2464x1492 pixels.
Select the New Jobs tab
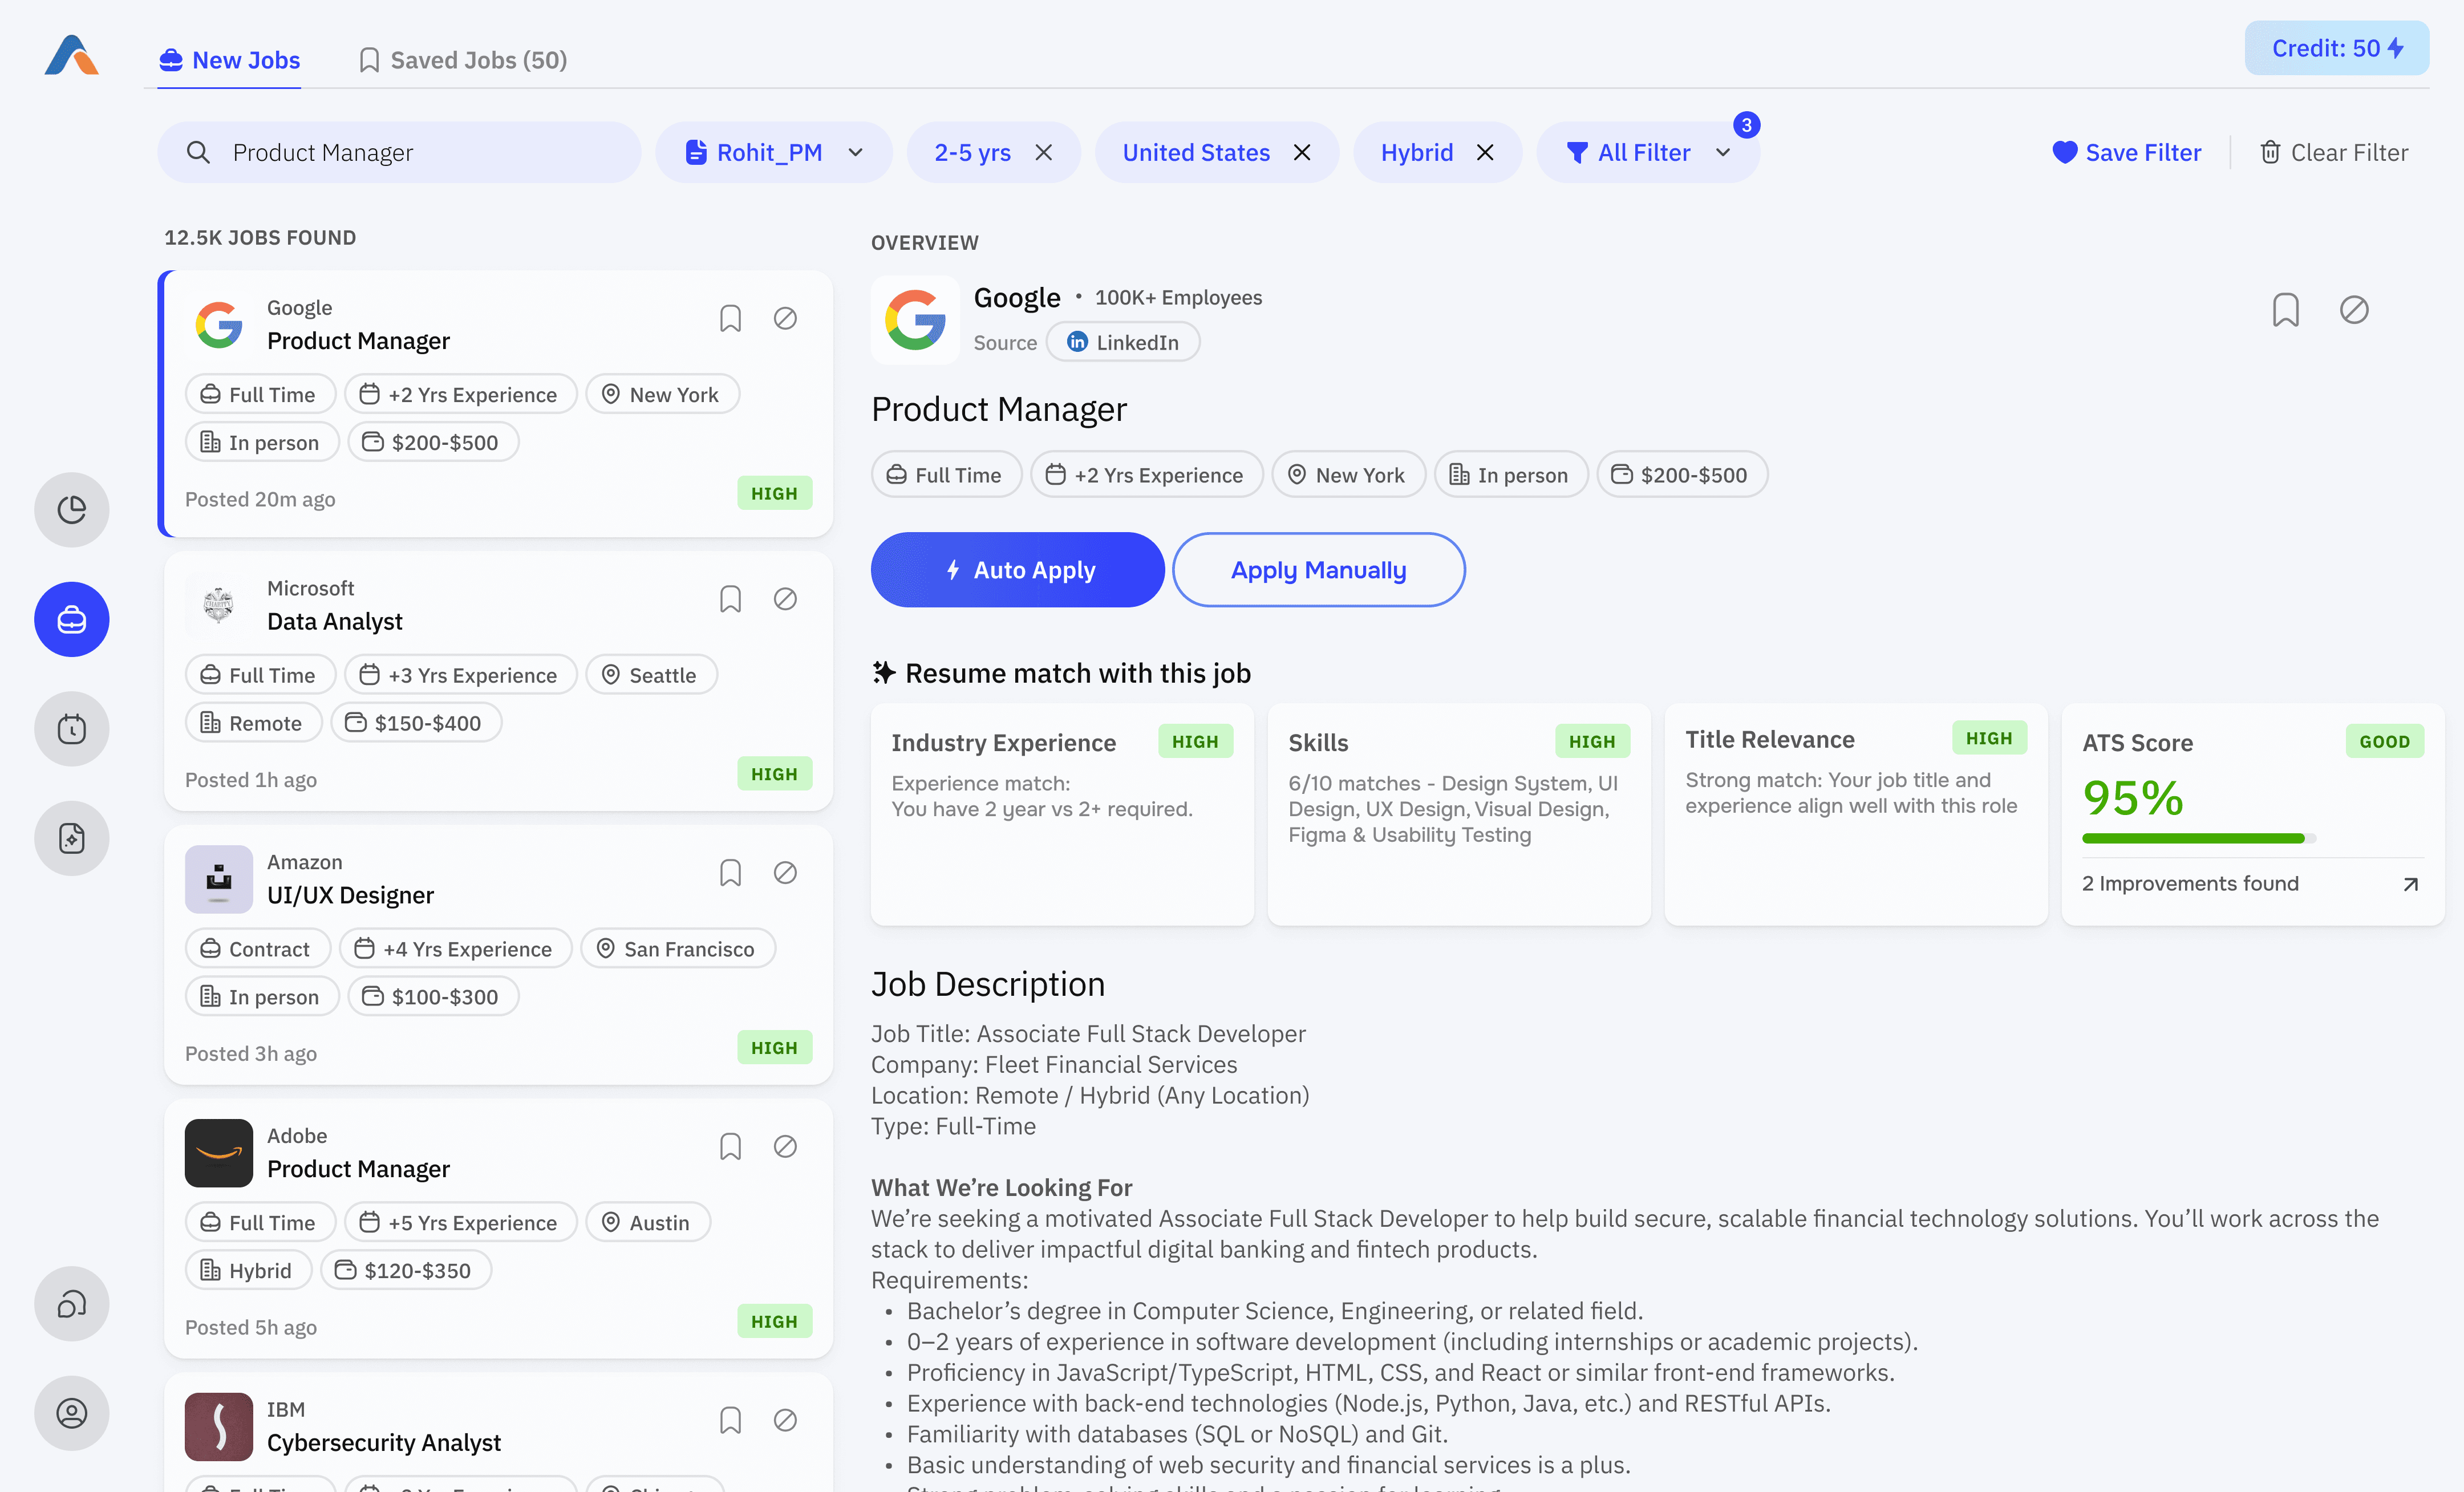coord(229,60)
